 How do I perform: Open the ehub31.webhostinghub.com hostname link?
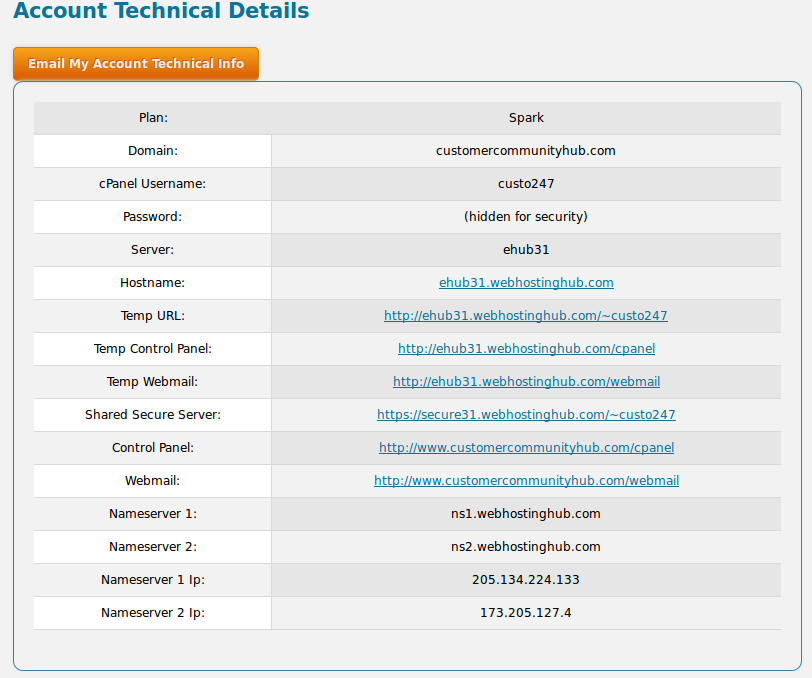[x=526, y=283]
